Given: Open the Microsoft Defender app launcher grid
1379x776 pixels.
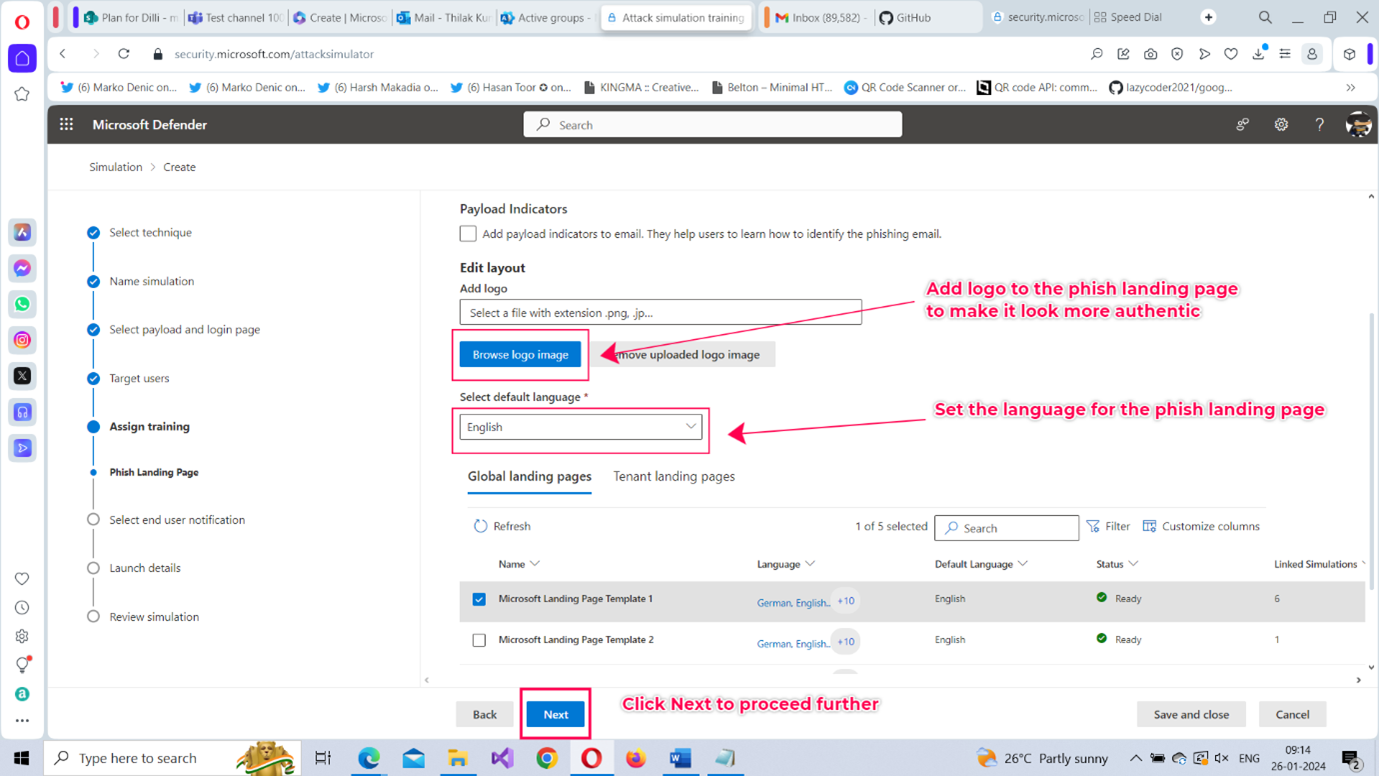Looking at the screenshot, I should pos(66,125).
